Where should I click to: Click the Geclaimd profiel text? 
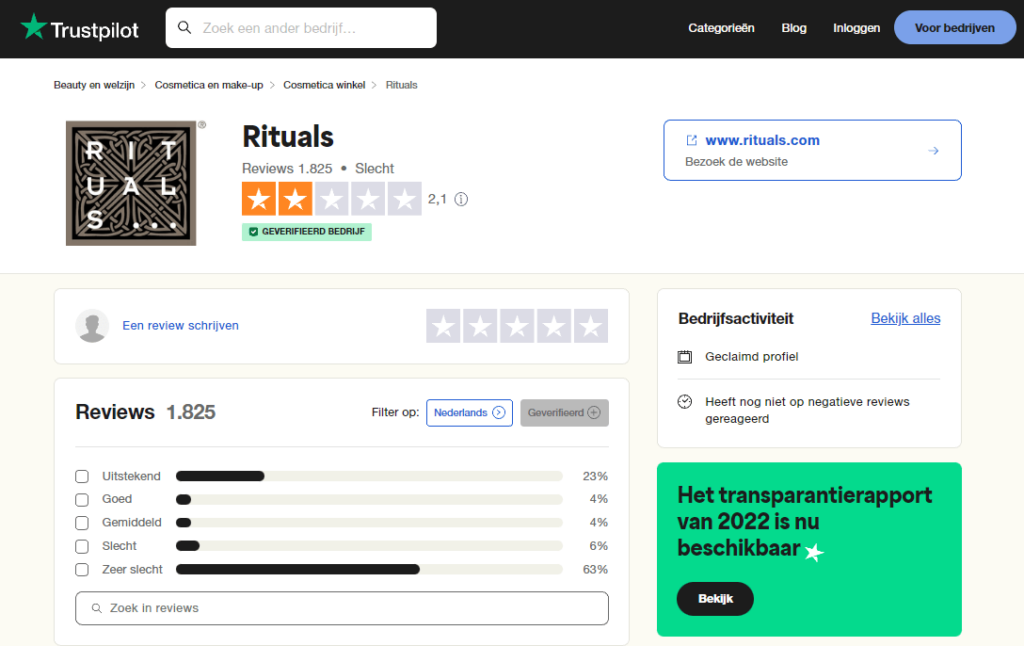click(x=752, y=357)
